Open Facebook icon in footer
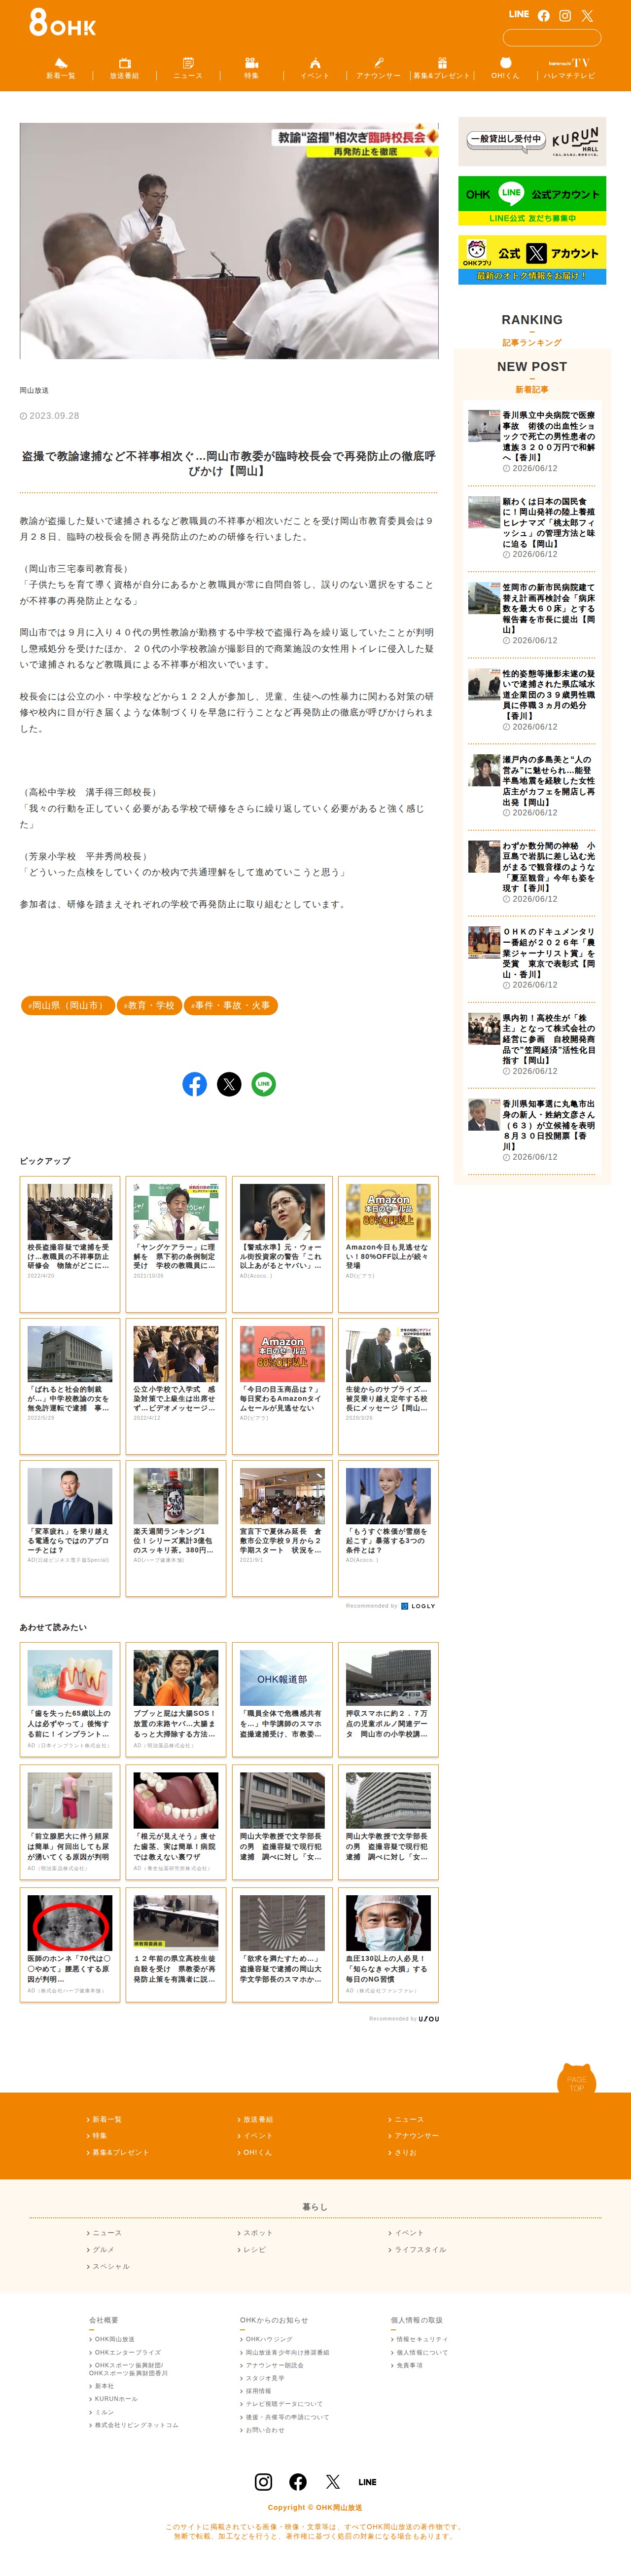This screenshot has height=2576, width=631. click(x=298, y=2482)
